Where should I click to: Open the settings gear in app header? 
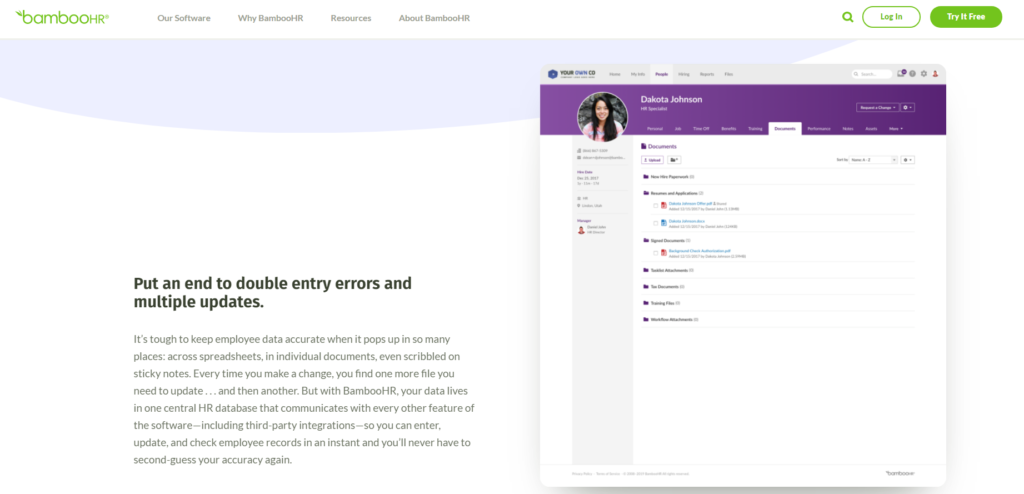pos(923,74)
